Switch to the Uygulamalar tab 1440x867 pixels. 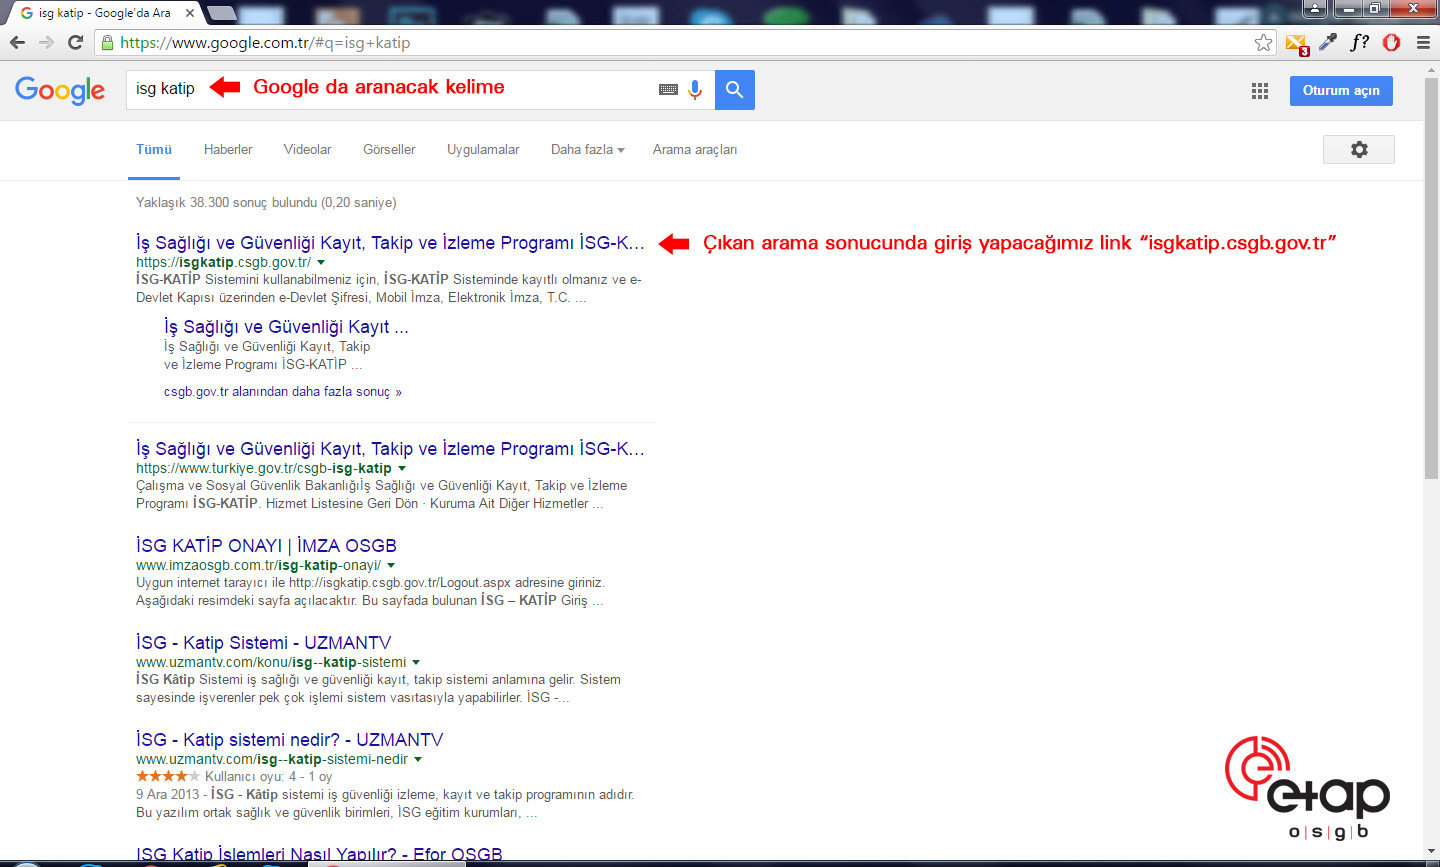click(483, 149)
